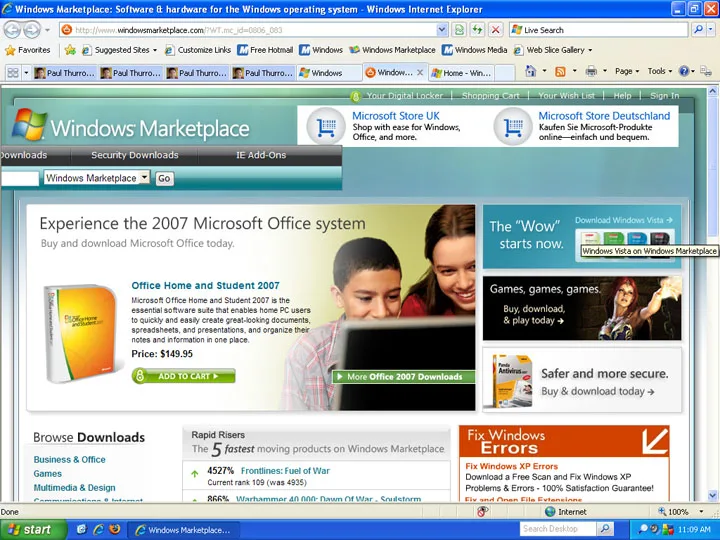Click the Search Desktop input field
Image resolution: width=720 pixels, height=540 pixels.
(x=558, y=529)
